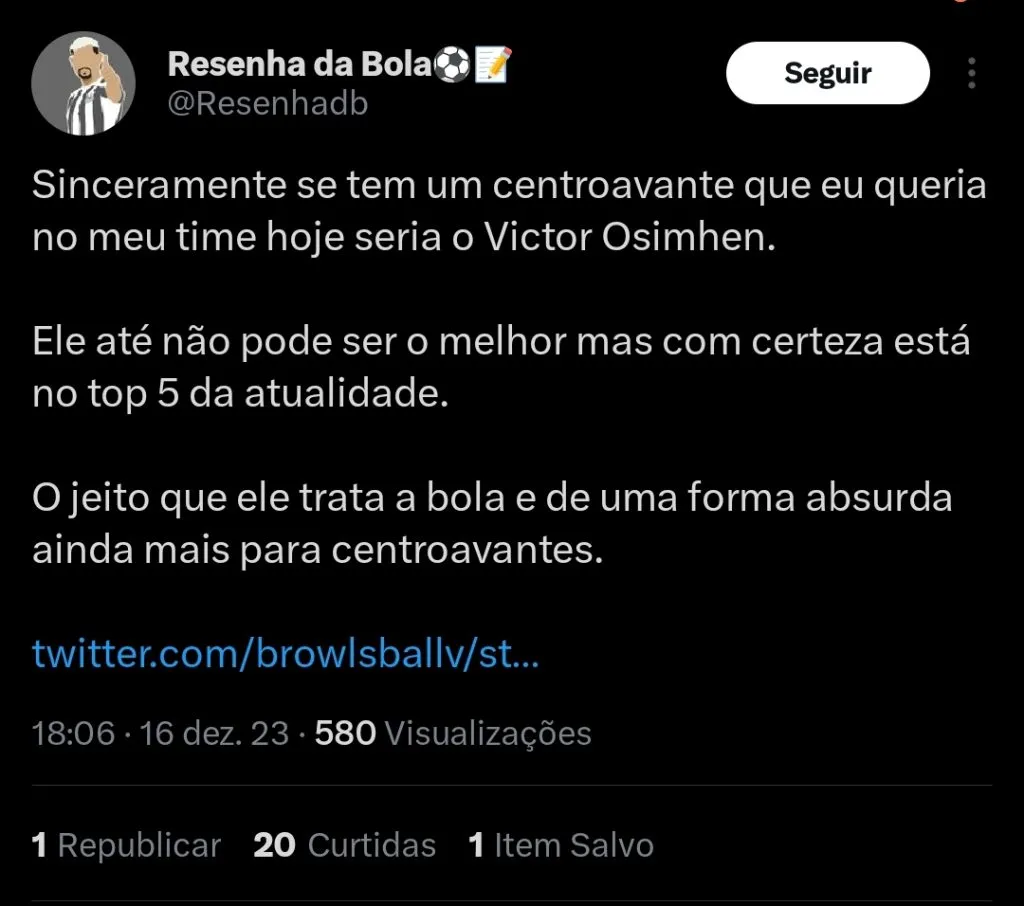Open the twitter.com/browlsballv quoted link

(286, 655)
